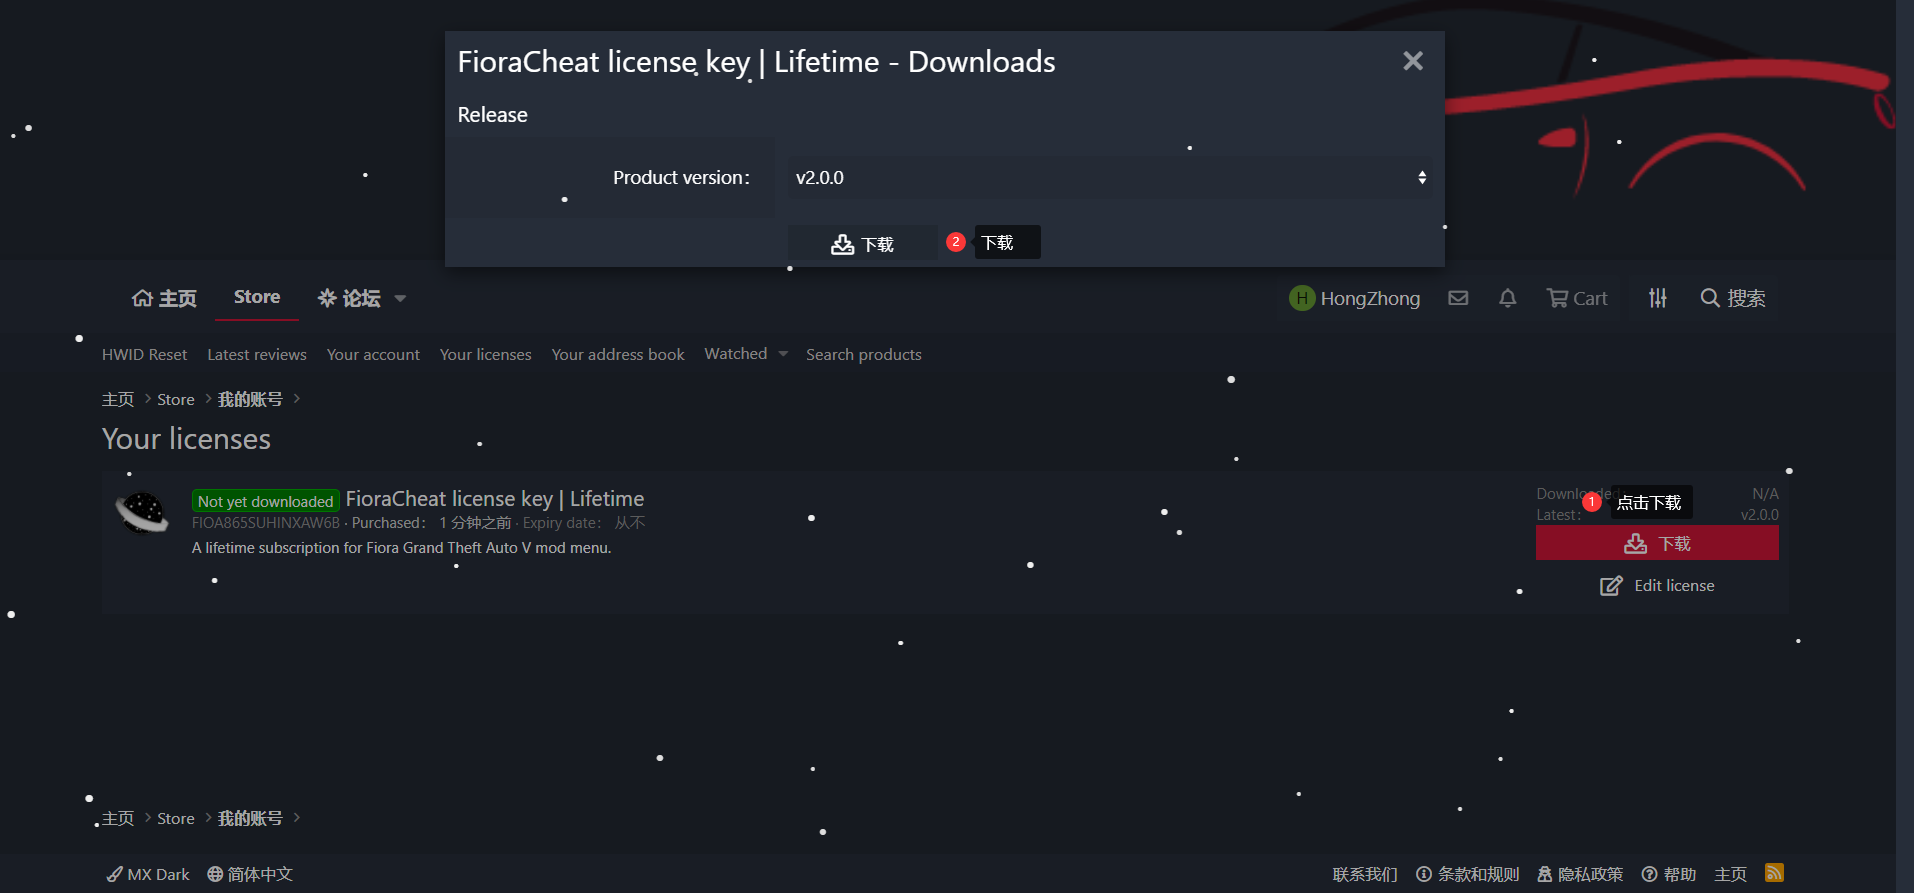Open the 搜索 search
This screenshot has height=893, width=1914.
tap(1733, 298)
